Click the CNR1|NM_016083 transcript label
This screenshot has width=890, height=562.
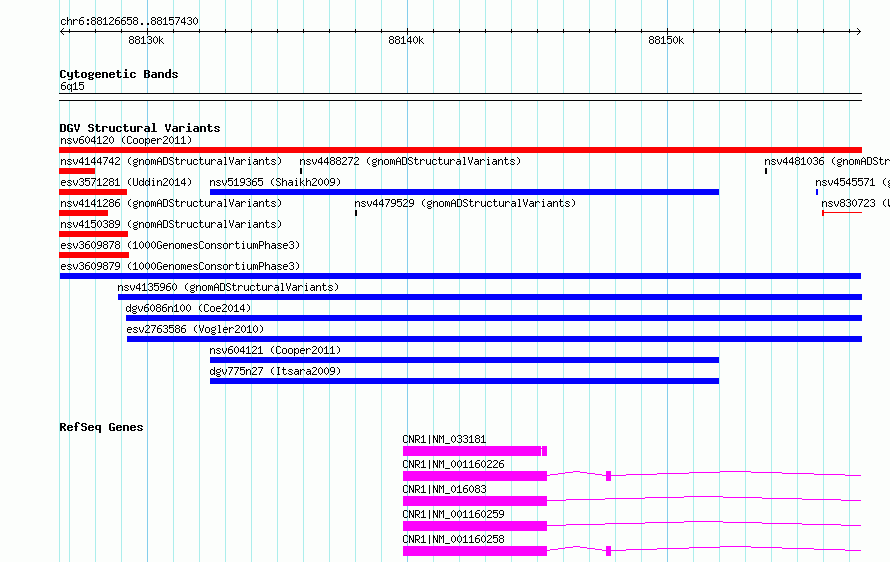tap(444, 489)
